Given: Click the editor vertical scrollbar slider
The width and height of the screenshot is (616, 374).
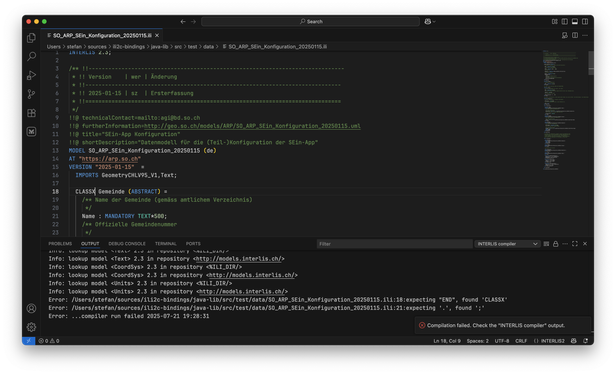Looking at the screenshot, I should click(591, 62).
